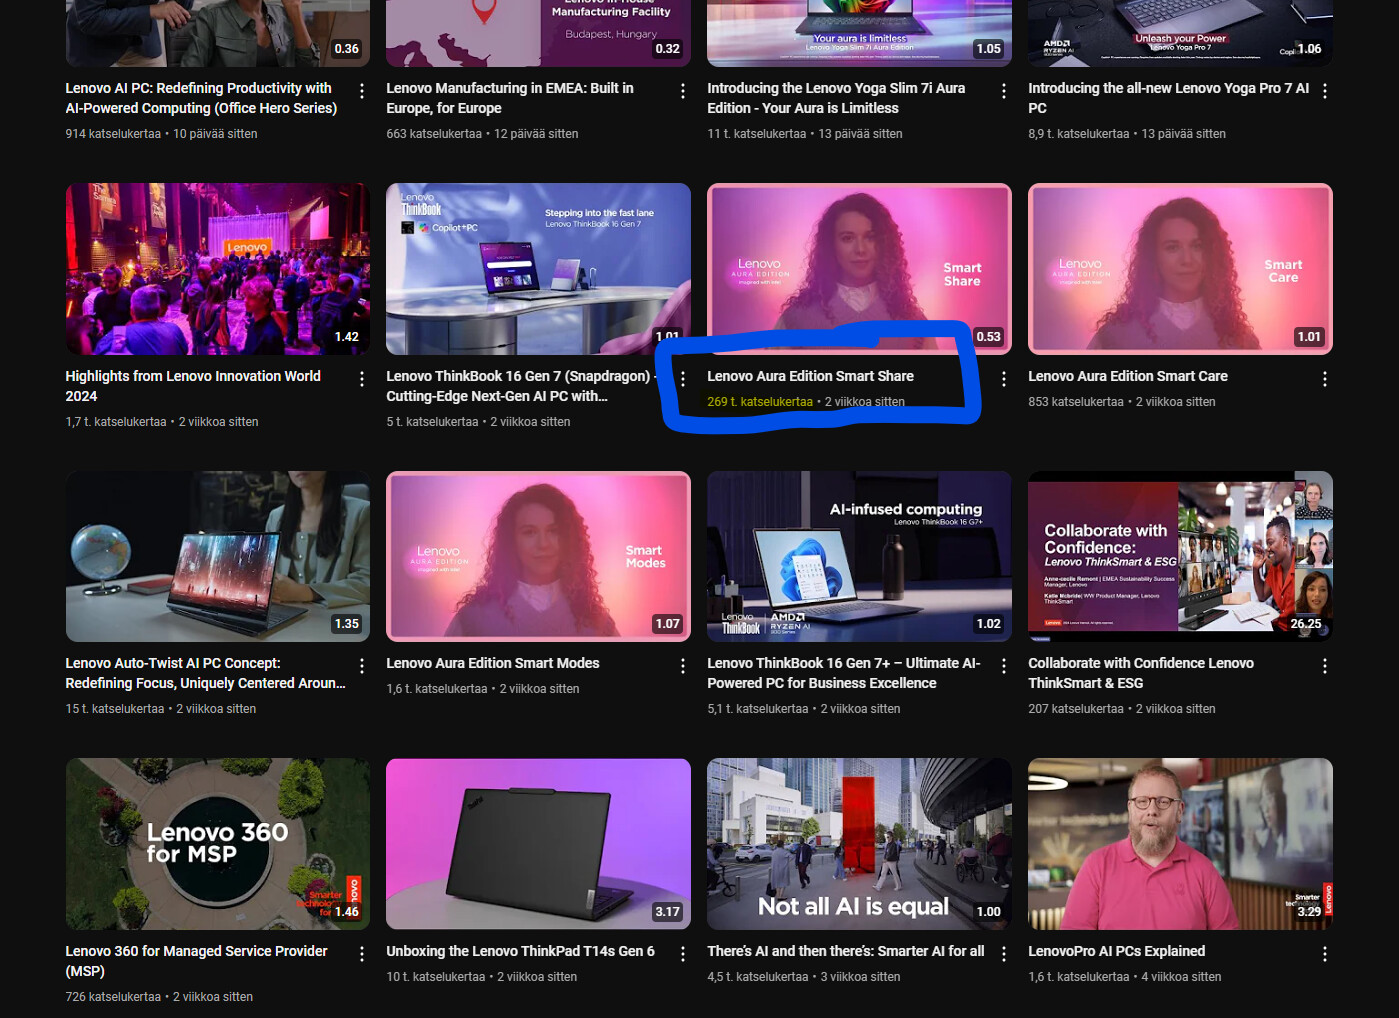Open options menu for Lenovo Manufacturing in EMEA video
This screenshot has width=1399, height=1018.
pos(683,91)
